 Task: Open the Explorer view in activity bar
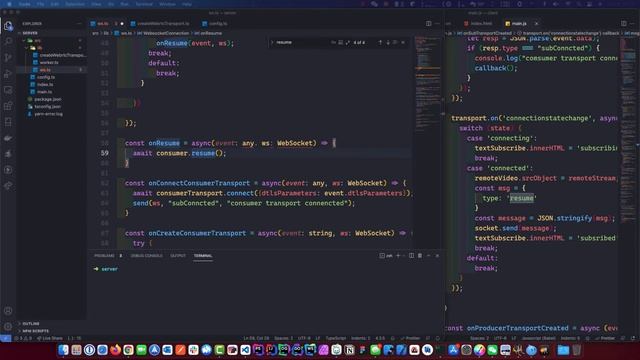coord(8,26)
